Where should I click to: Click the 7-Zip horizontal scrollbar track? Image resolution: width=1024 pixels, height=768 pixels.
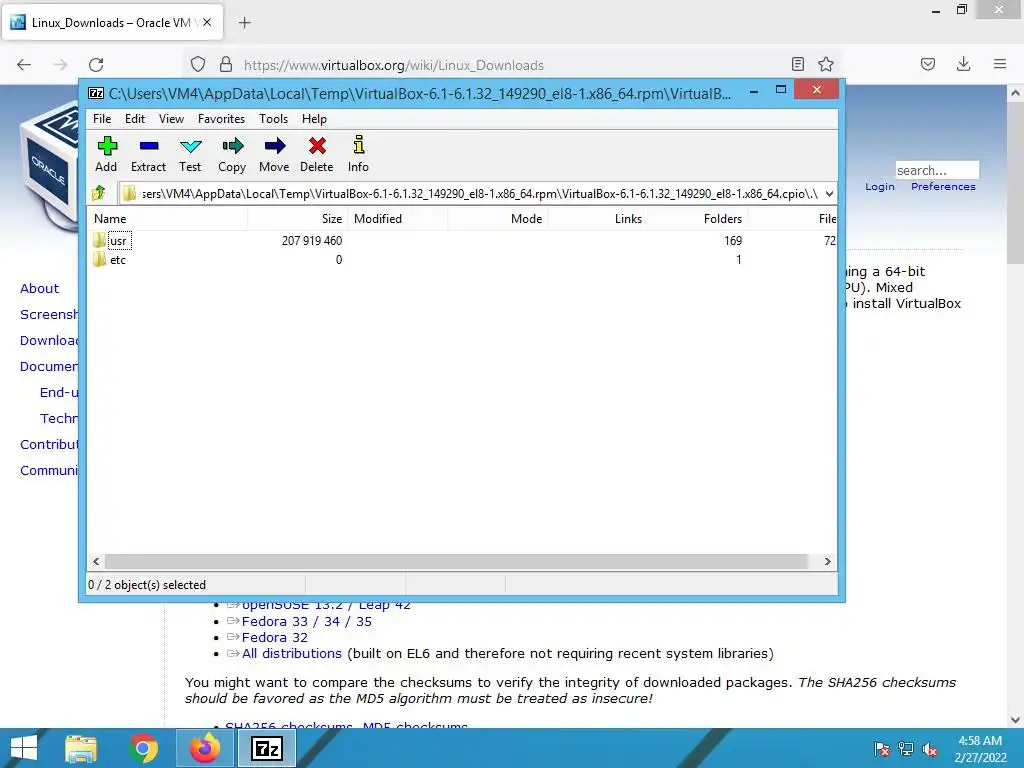pyautogui.click(x=456, y=562)
